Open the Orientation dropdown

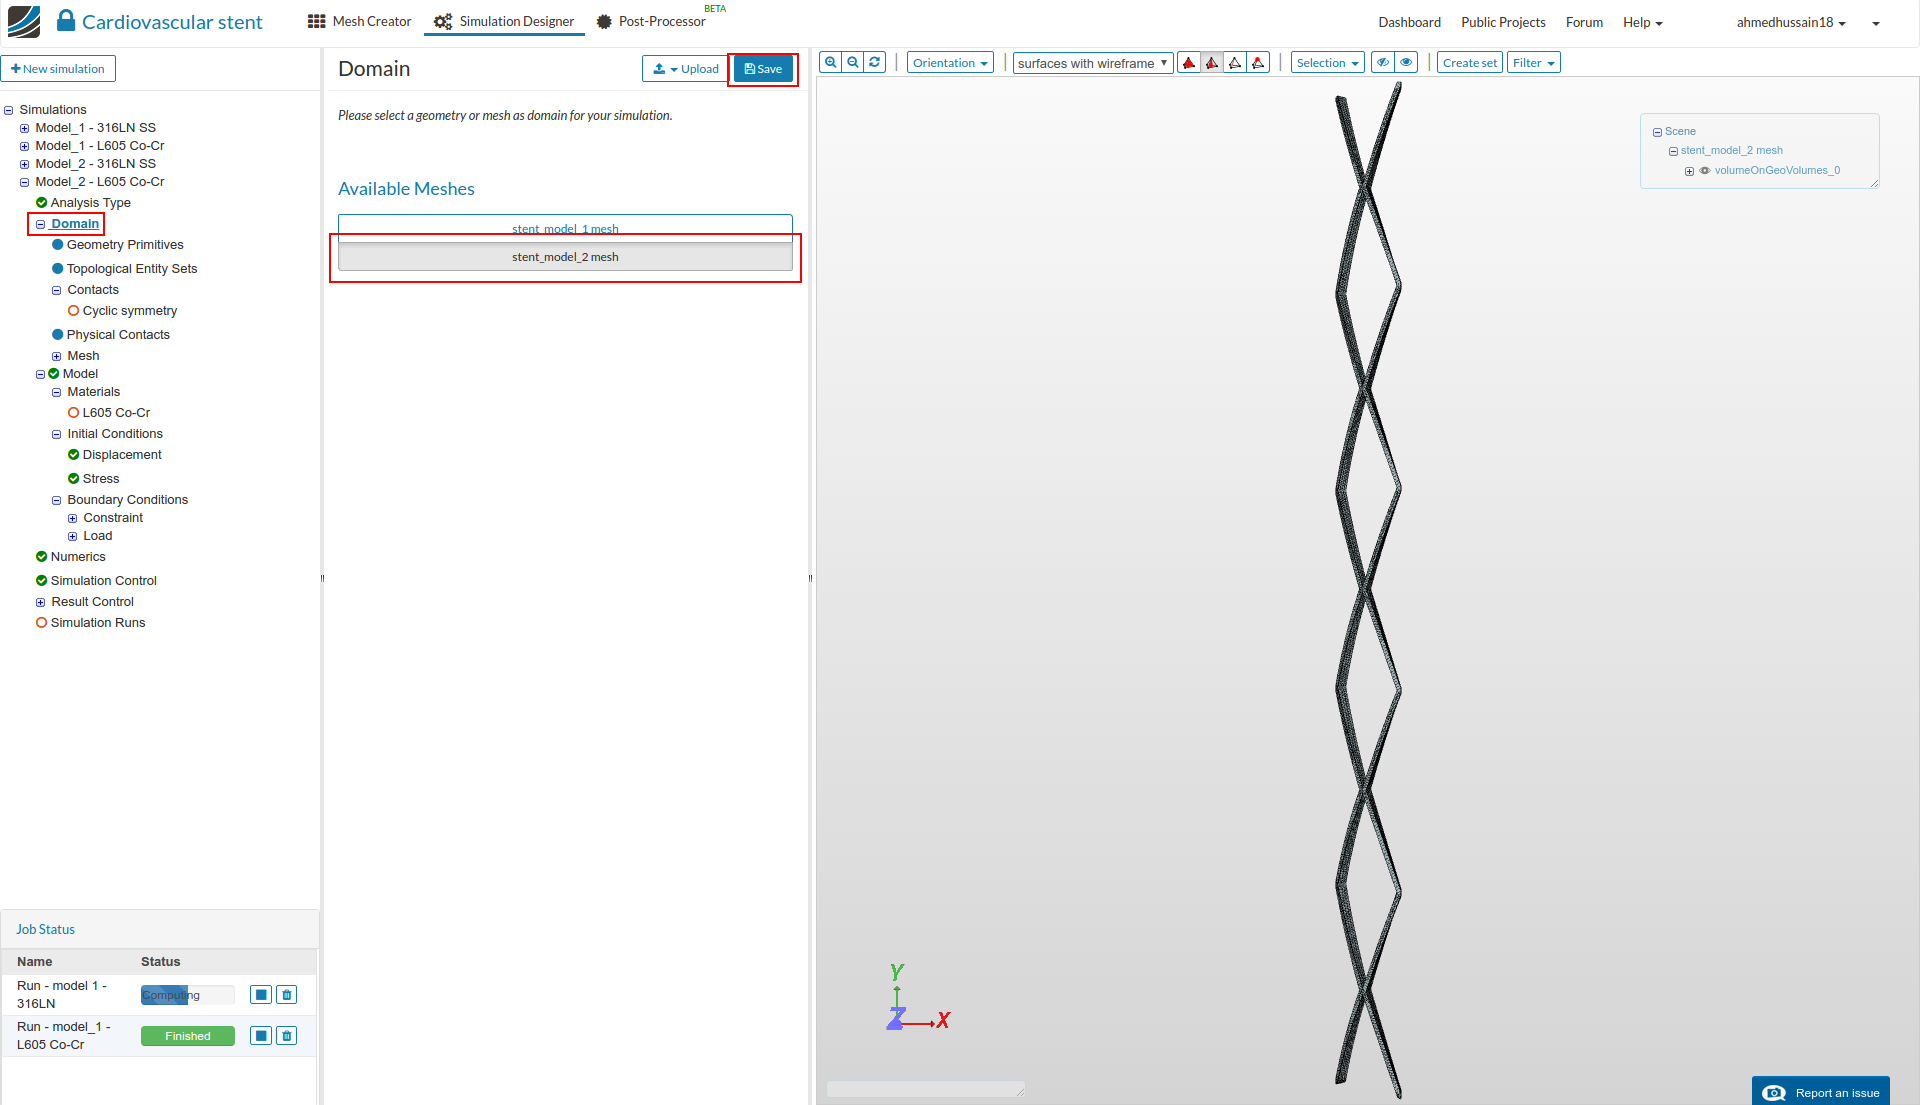click(950, 63)
